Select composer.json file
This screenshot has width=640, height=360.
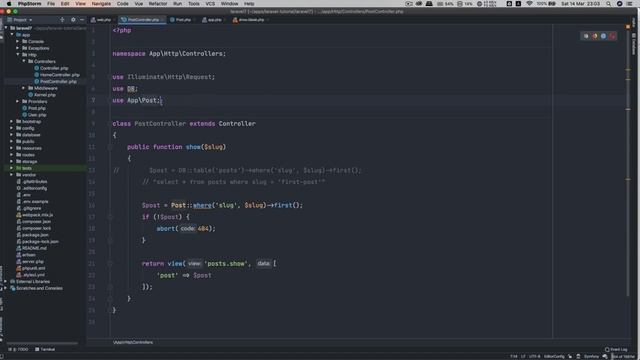pyautogui.click(x=33, y=222)
